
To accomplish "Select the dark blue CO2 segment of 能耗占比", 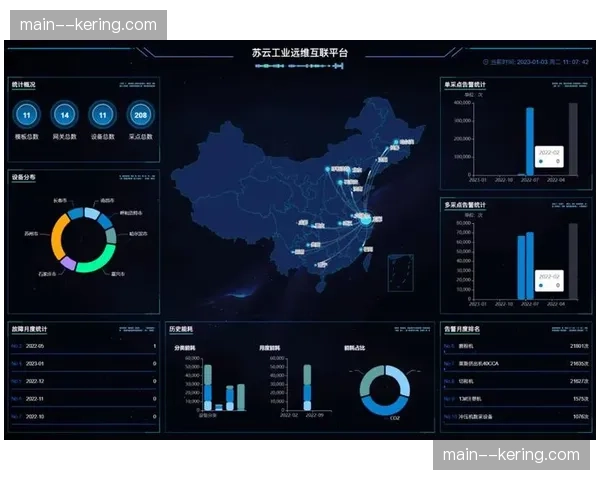I will tap(385, 406).
